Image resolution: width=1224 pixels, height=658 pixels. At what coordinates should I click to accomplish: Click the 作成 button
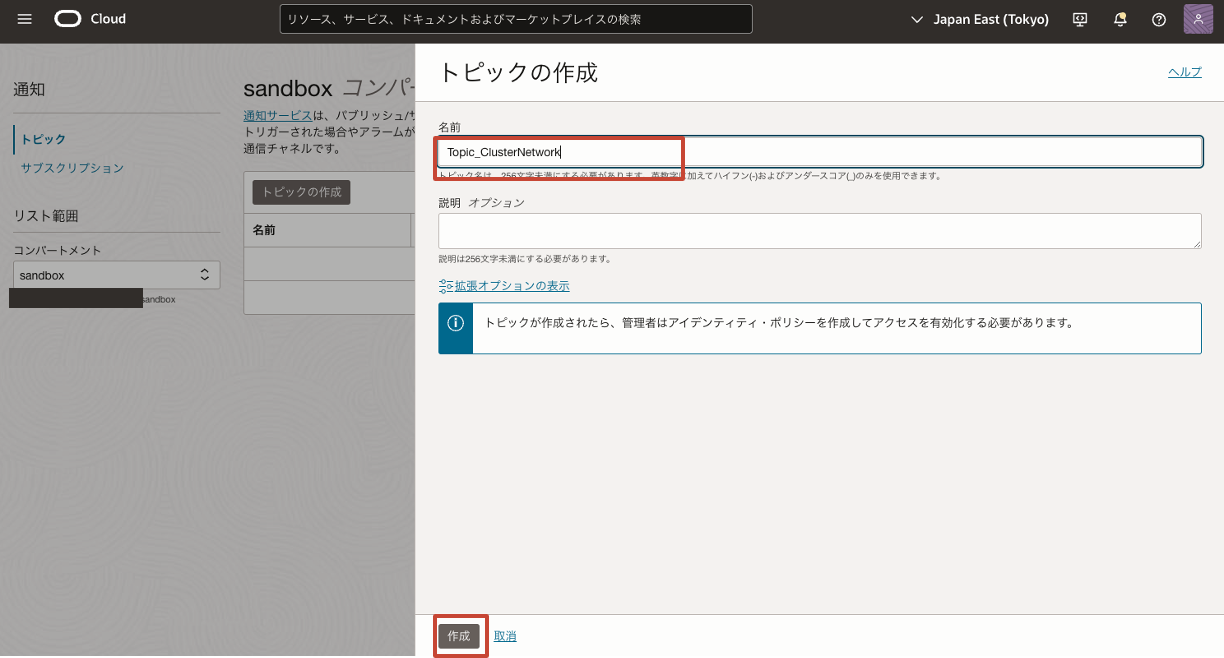pos(459,636)
